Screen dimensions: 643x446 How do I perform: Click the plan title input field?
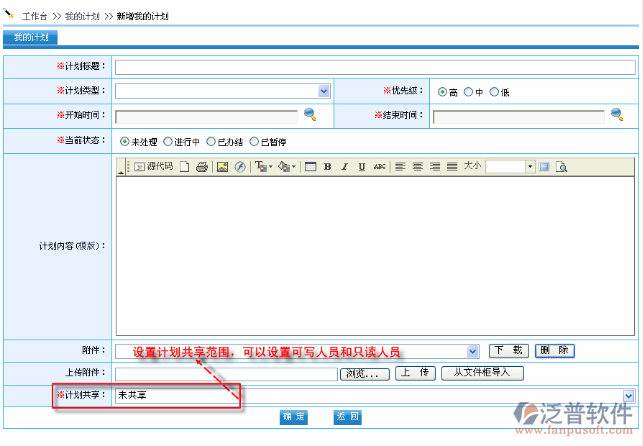click(x=375, y=67)
